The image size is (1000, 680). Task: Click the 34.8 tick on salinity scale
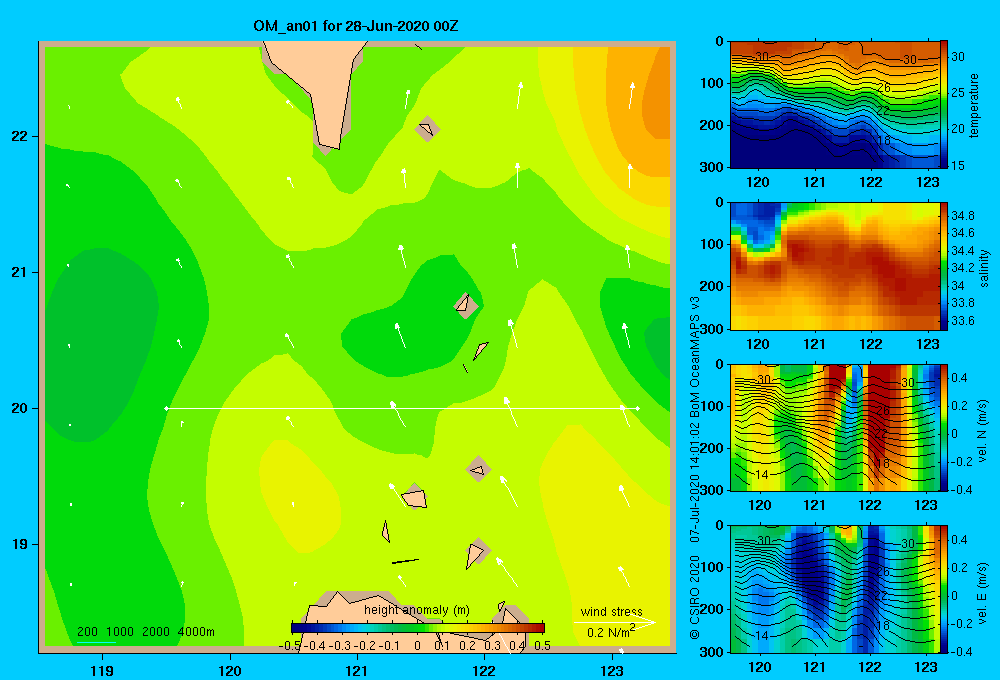(962, 216)
